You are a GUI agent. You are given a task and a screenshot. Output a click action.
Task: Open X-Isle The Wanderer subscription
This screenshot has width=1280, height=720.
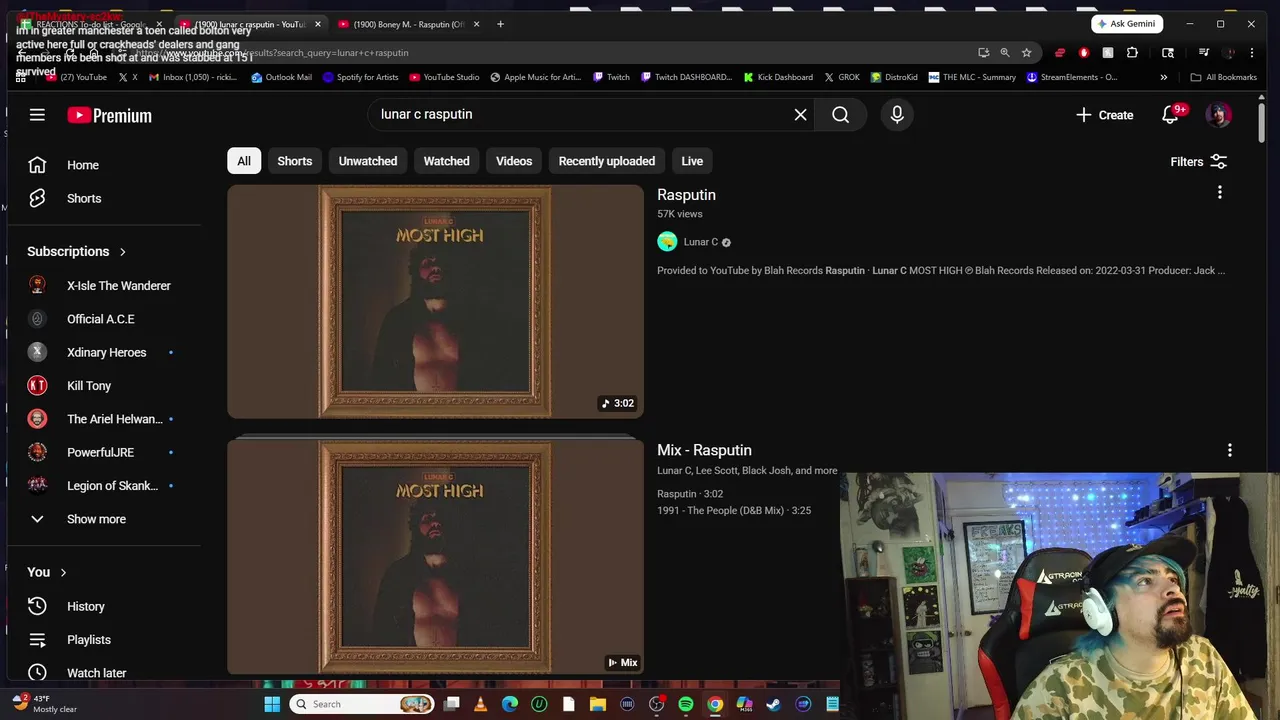pyautogui.click(x=119, y=286)
